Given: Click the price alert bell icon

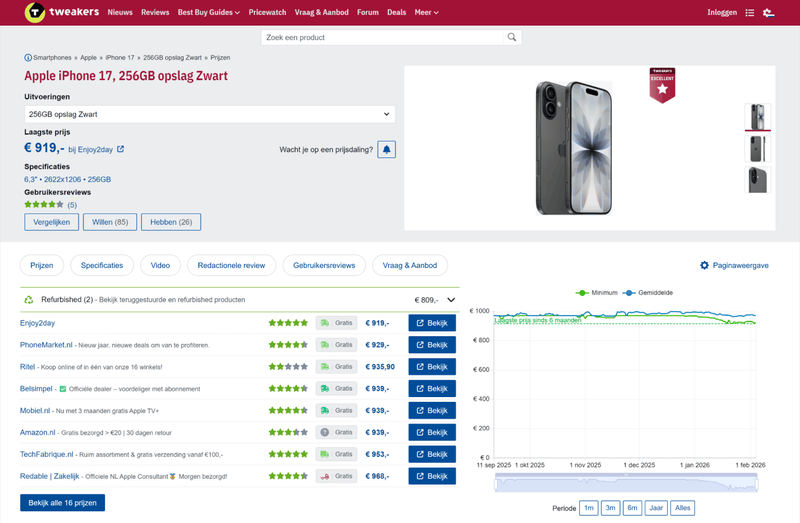Looking at the screenshot, I should (x=387, y=150).
